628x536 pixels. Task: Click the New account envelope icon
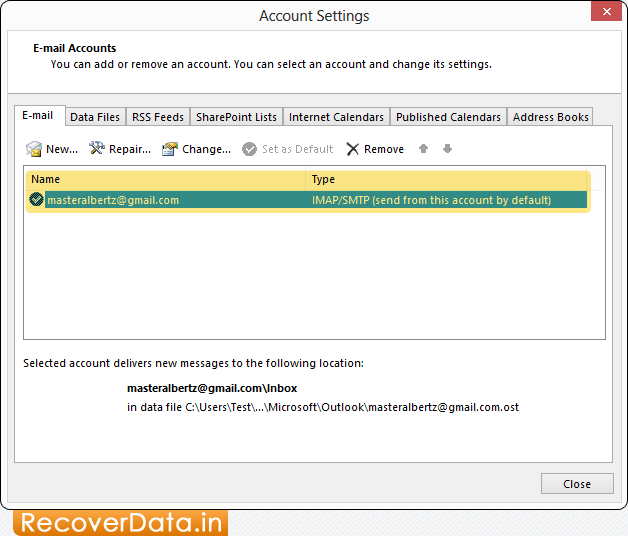coord(34,149)
